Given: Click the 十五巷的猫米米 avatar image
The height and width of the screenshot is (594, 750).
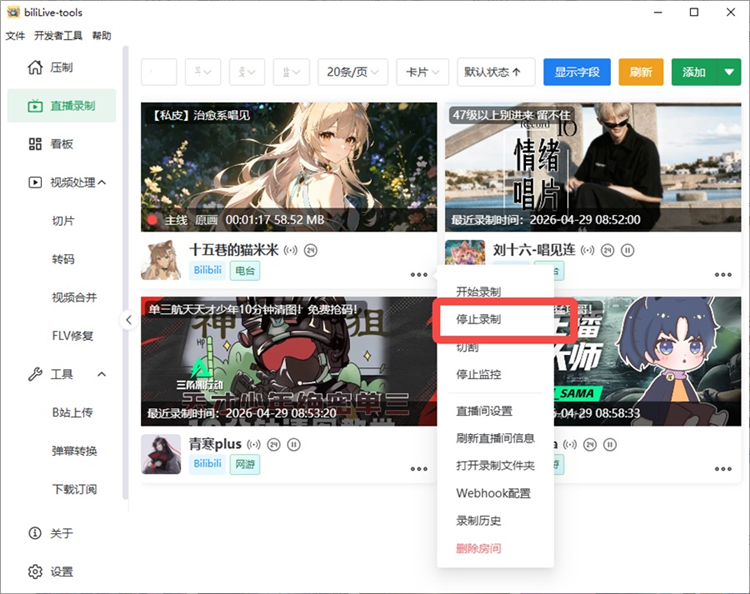Looking at the screenshot, I should (x=161, y=260).
